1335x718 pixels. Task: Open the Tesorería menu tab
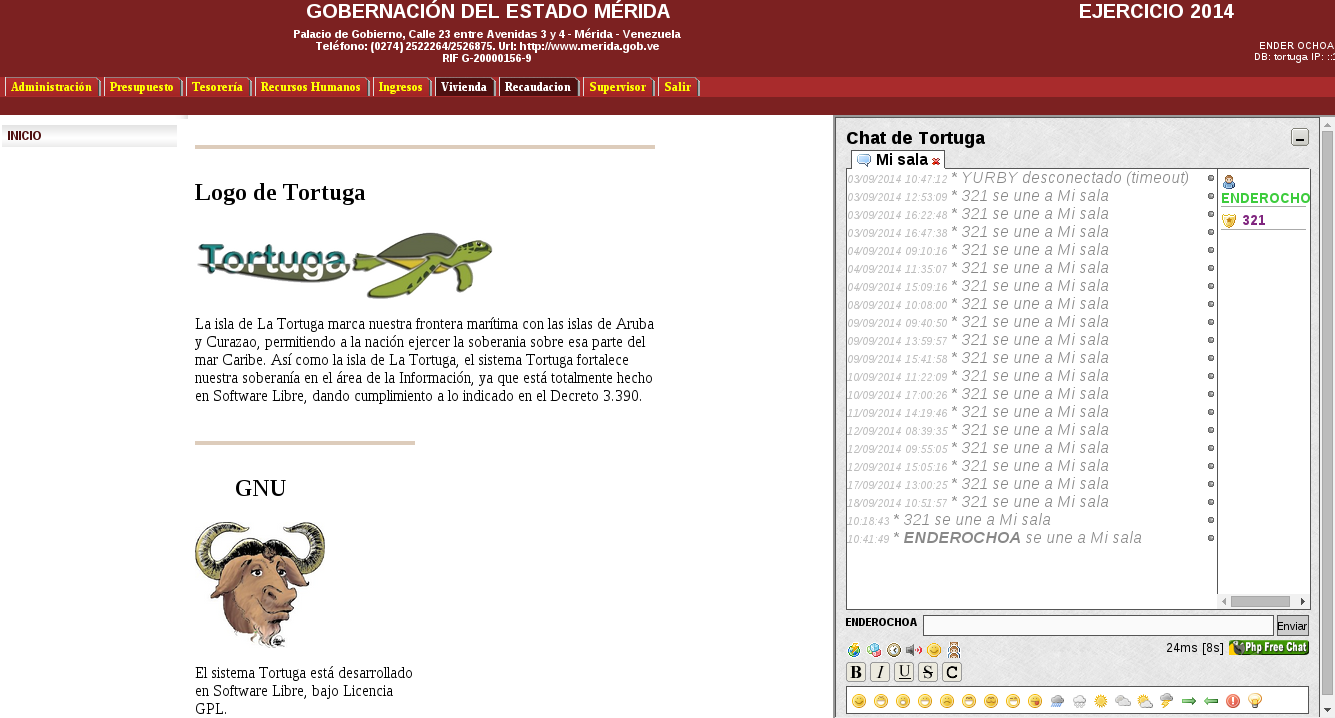tap(217, 87)
